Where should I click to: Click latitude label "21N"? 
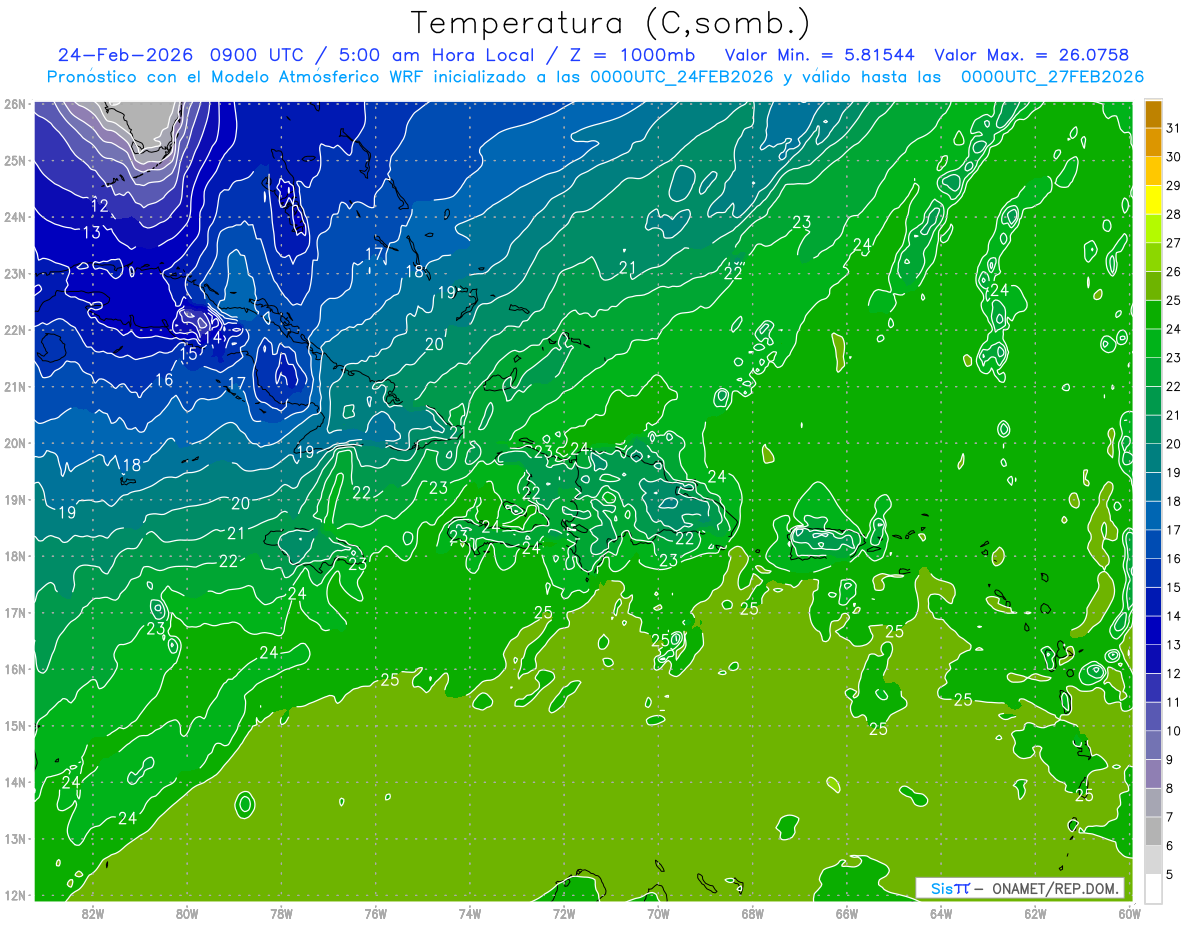14,386
